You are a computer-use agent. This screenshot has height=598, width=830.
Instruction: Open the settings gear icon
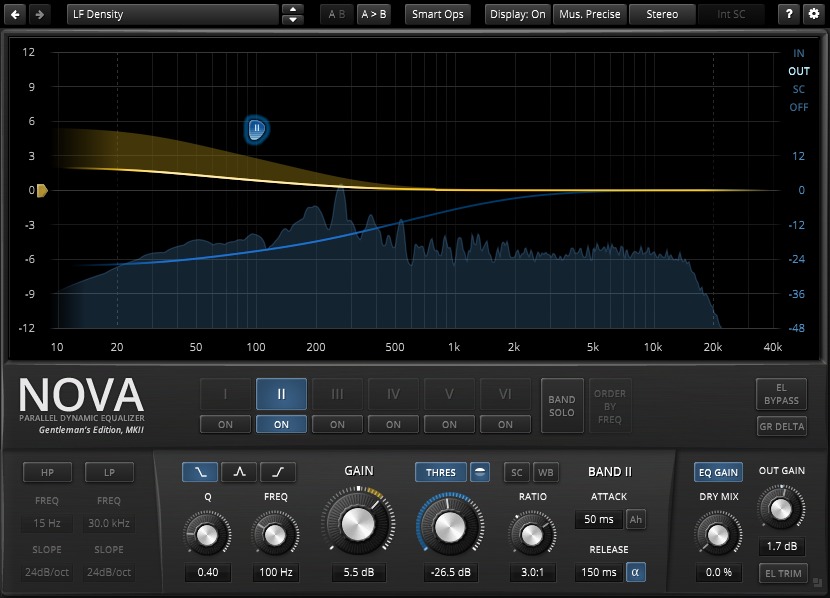pyautogui.click(x=814, y=14)
